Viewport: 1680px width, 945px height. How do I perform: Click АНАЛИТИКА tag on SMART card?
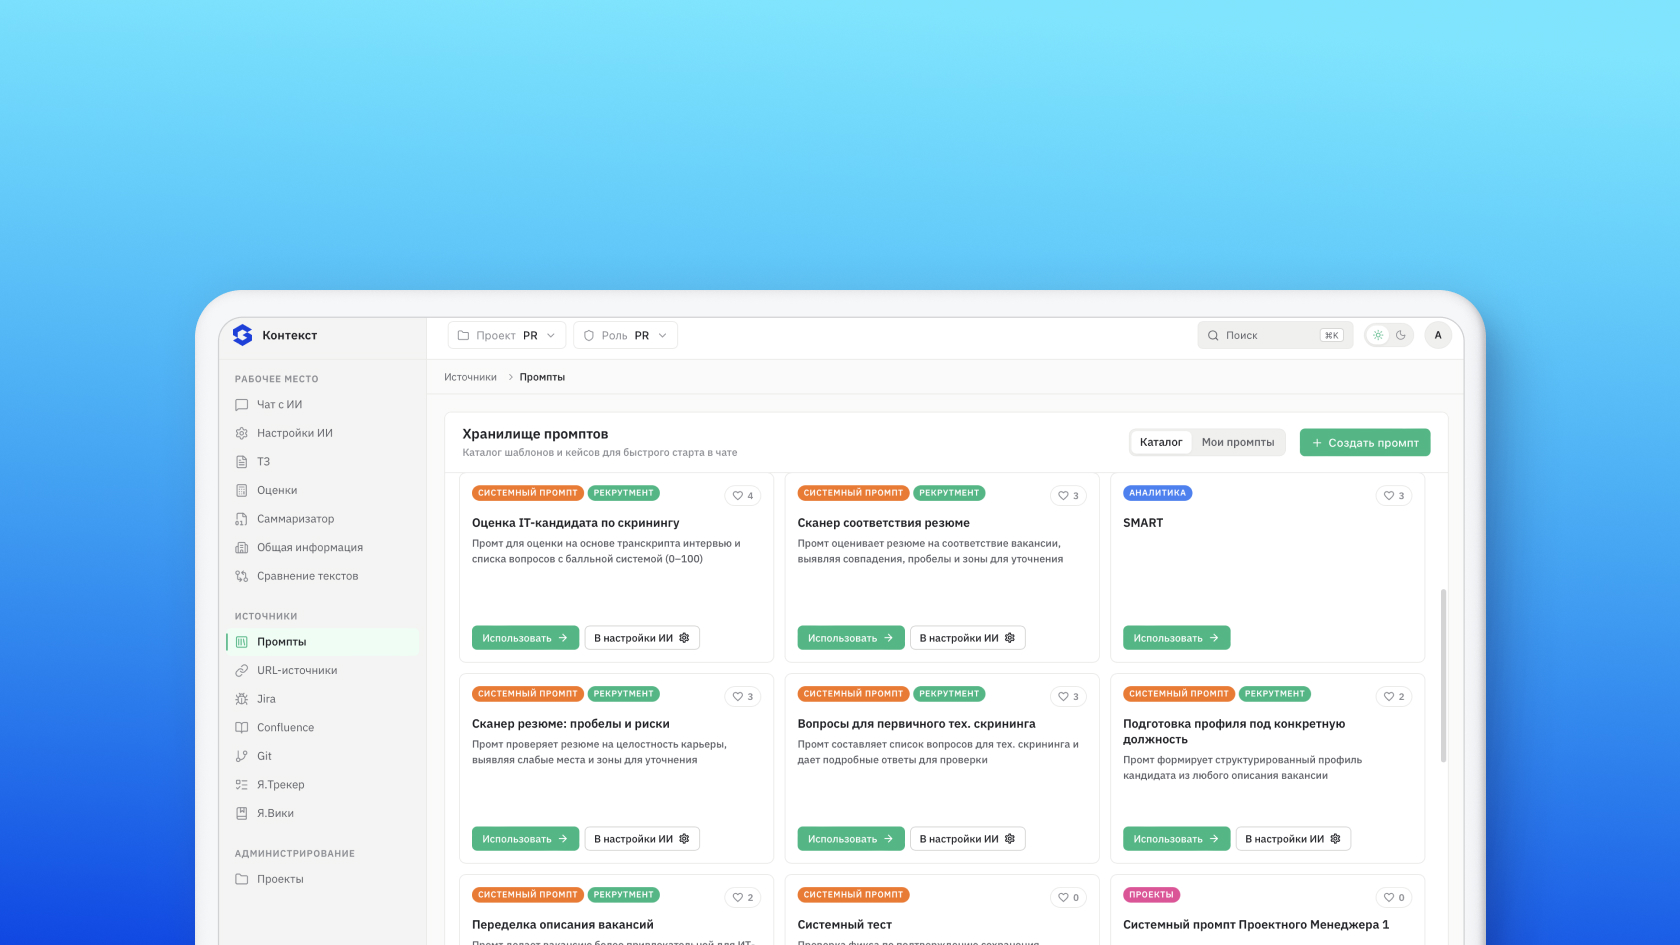(x=1157, y=493)
